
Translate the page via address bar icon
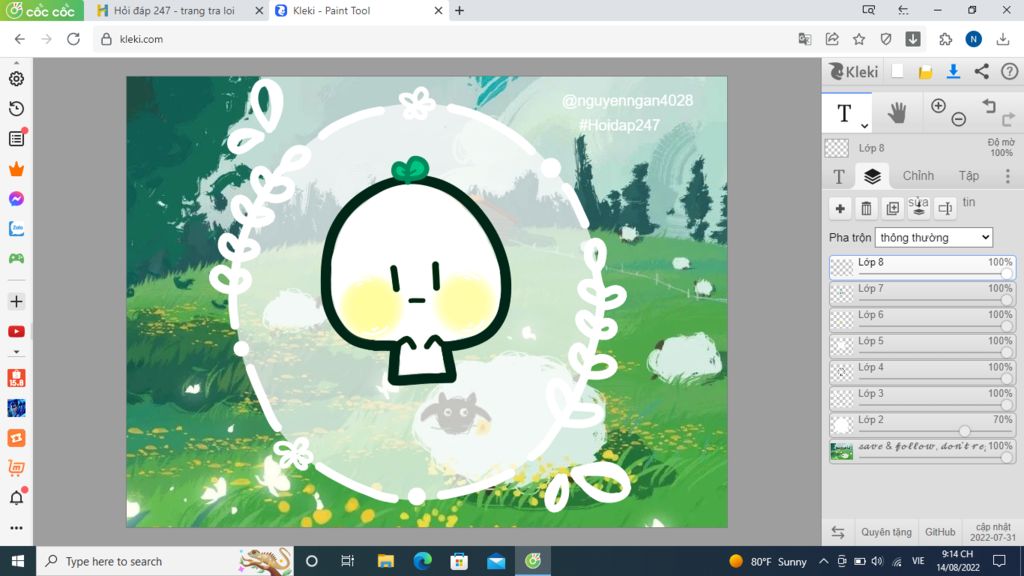(x=805, y=39)
